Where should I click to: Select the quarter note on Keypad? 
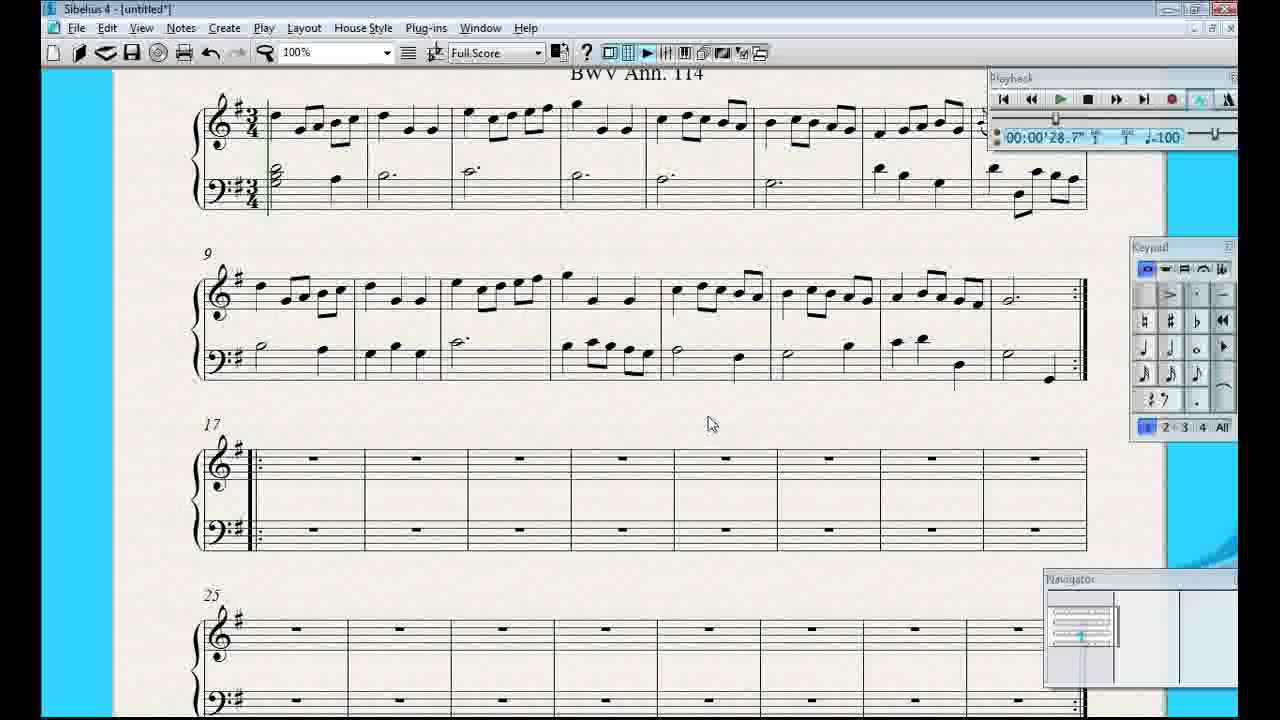1145,348
